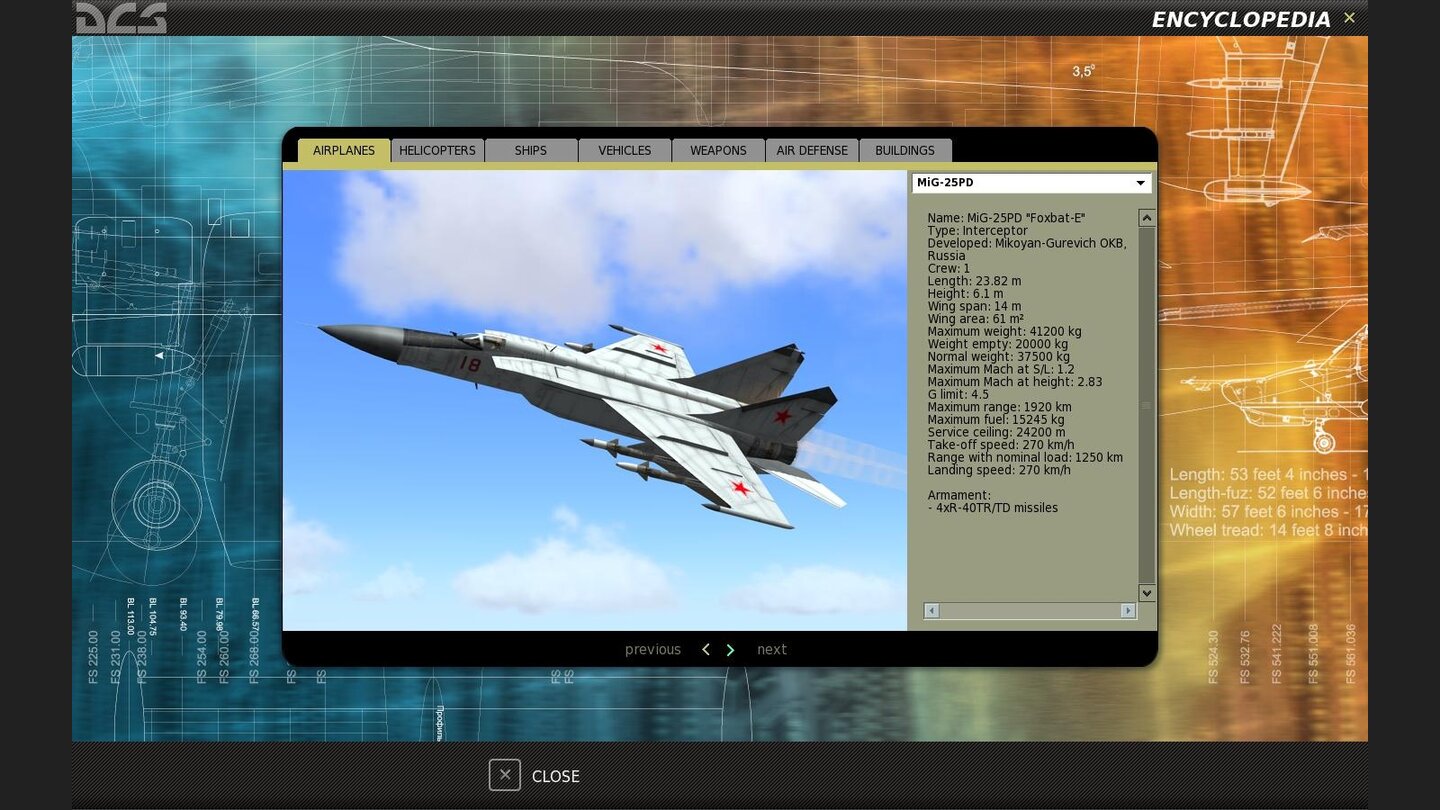Image resolution: width=1440 pixels, height=810 pixels.
Task: Click the 'Crew: 1' line
Action: [x=949, y=269]
